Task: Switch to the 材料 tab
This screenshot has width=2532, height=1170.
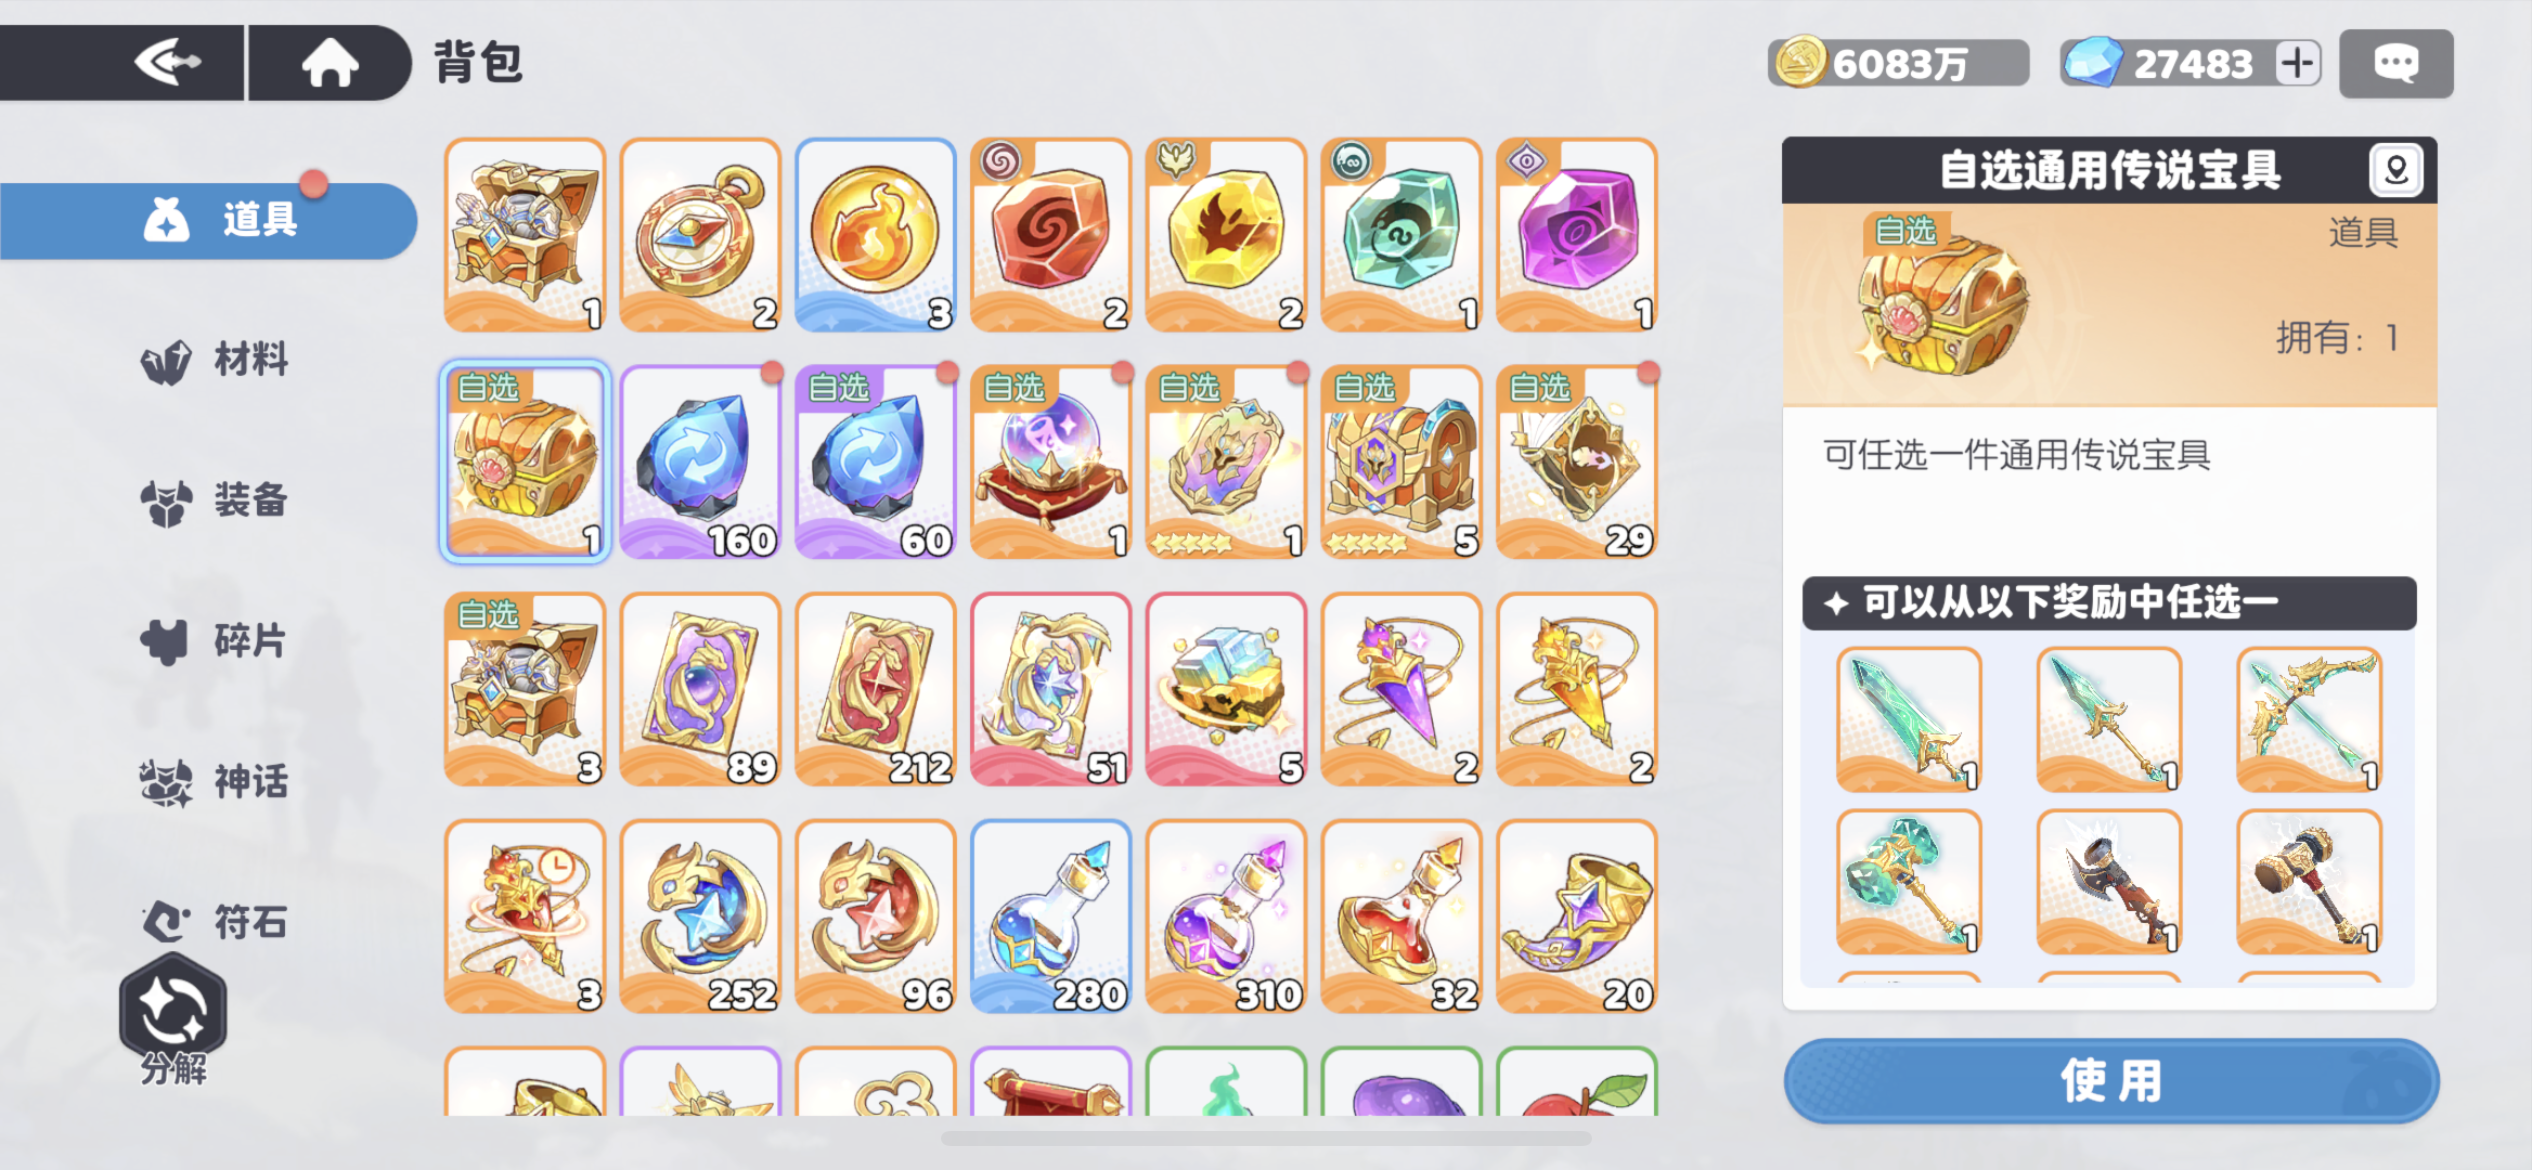Action: (x=215, y=360)
